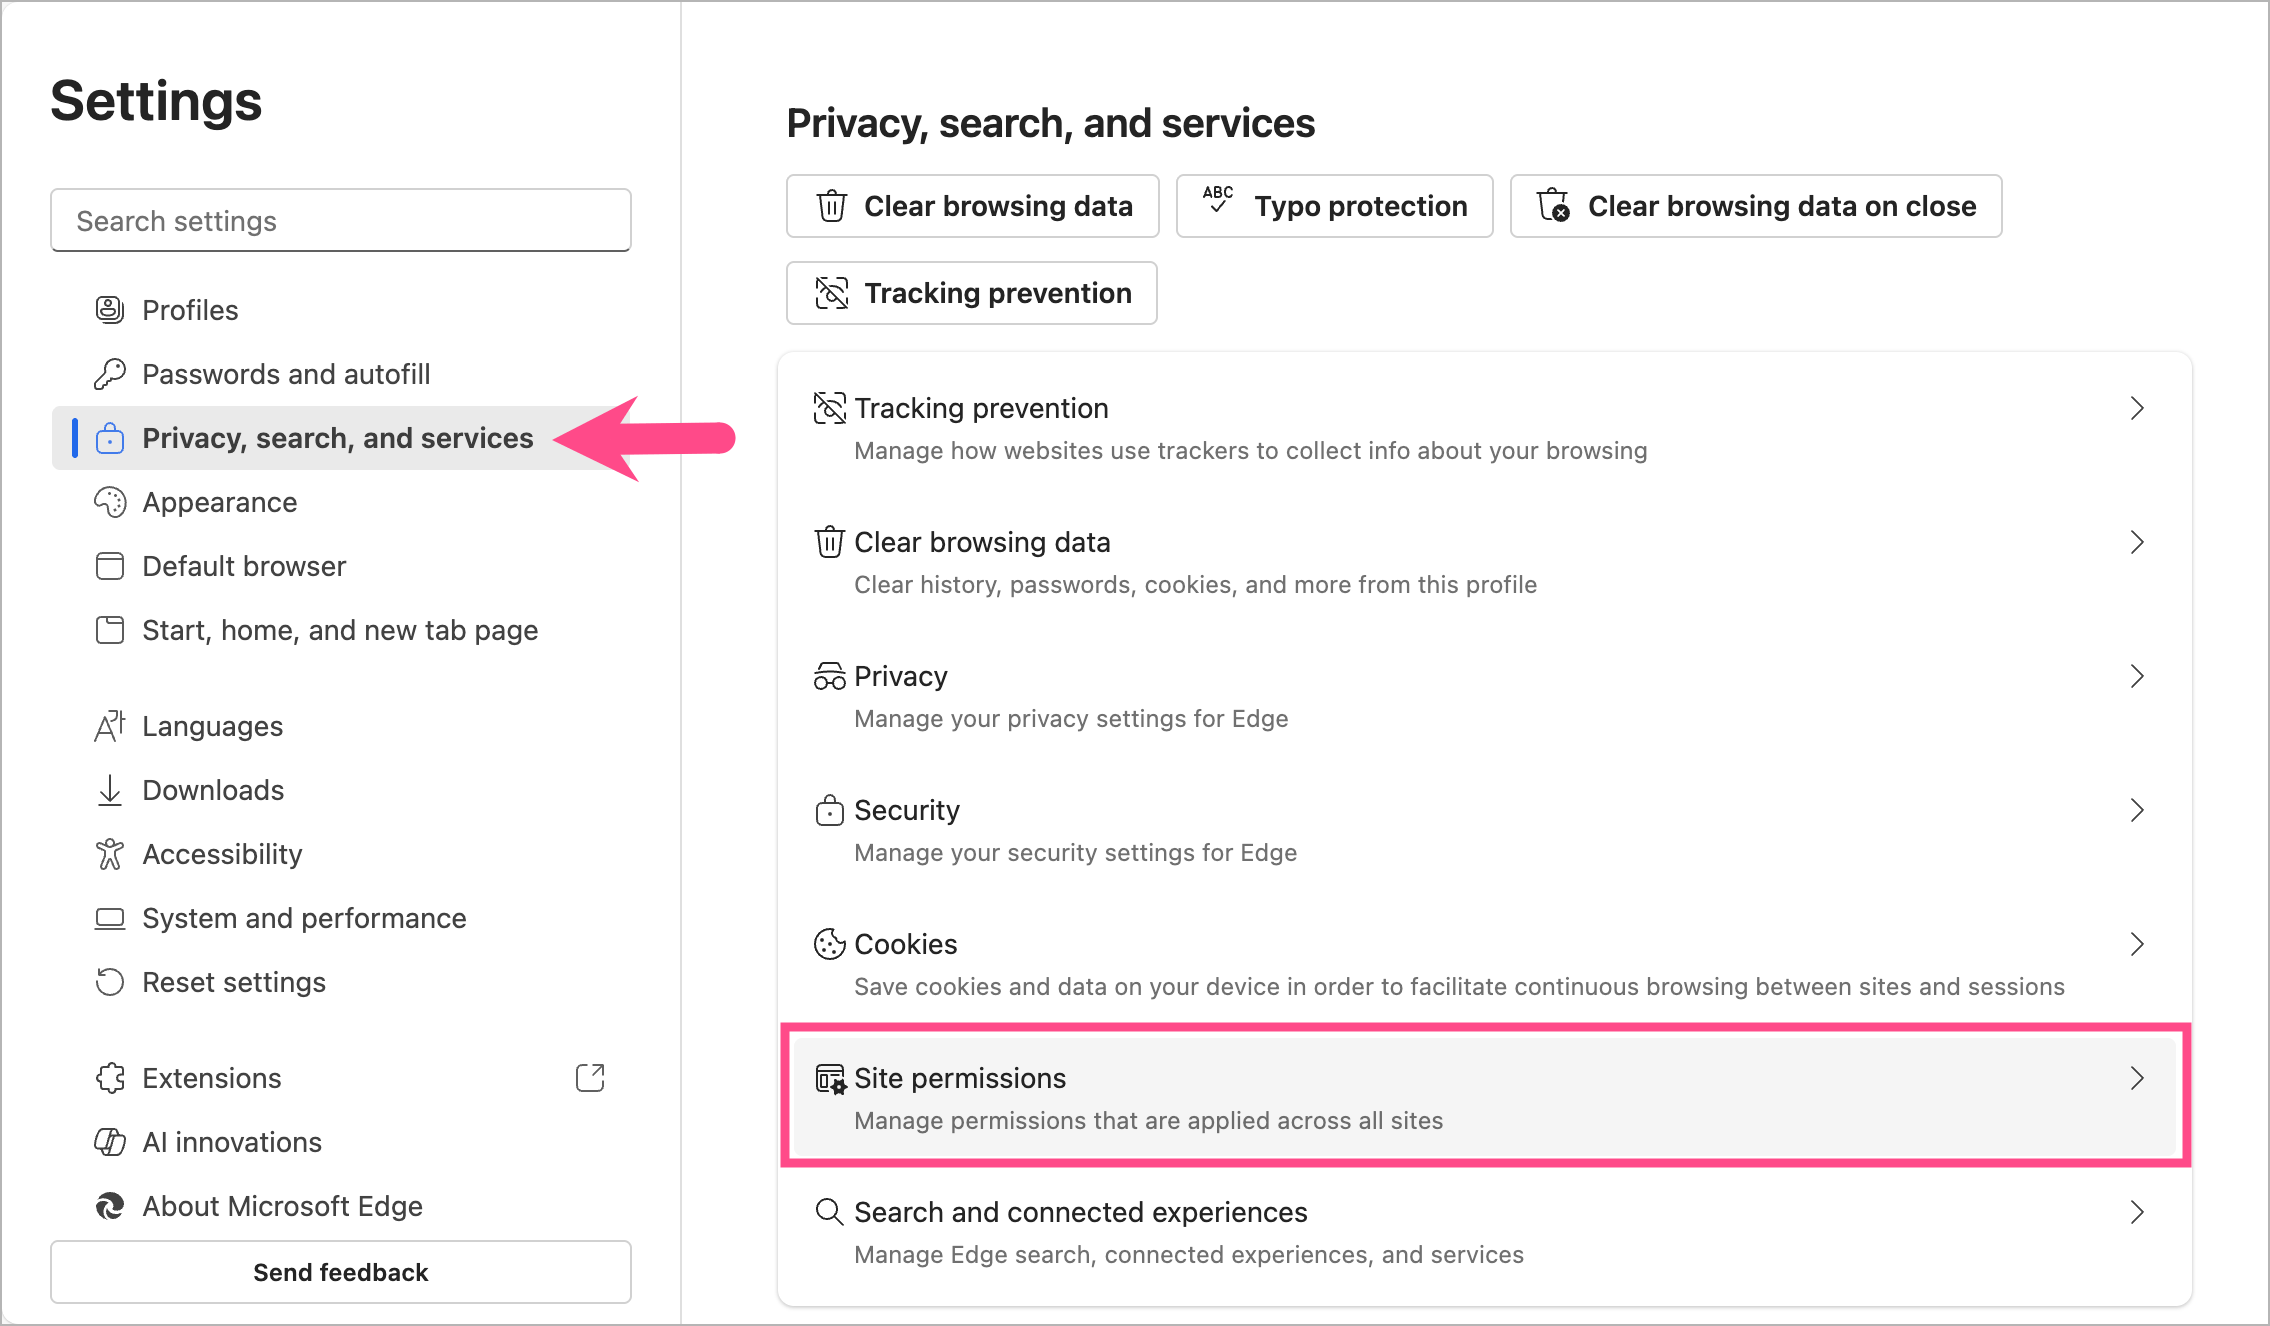Click the Profiles icon in sidebar
Image resolution: width=2270 pixels, height=1326 pixels.
coord(110,310)
